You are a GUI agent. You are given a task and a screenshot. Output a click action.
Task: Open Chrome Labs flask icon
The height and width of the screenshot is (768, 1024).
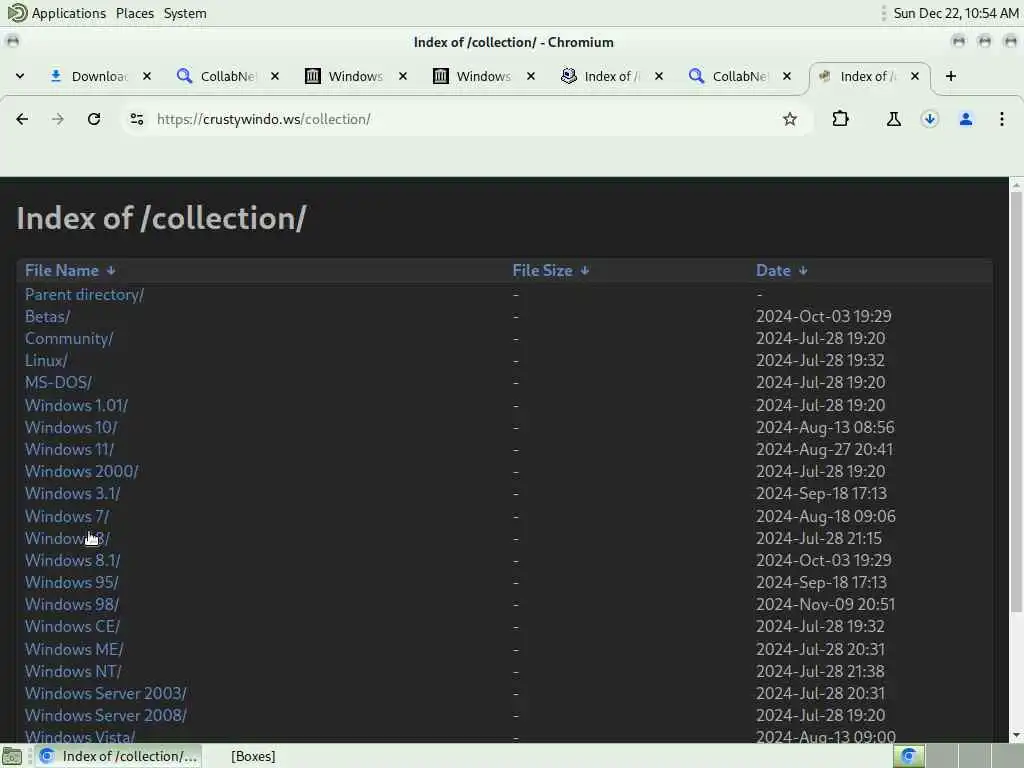click(893, 119)
